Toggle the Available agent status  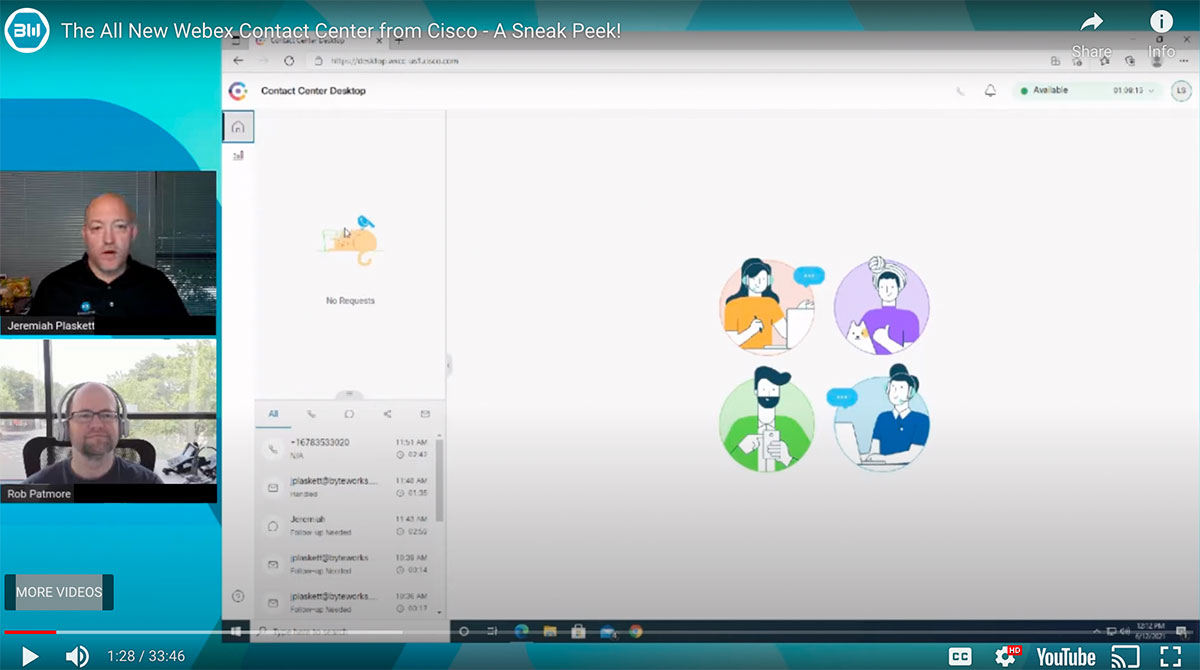pos(1045,90)
